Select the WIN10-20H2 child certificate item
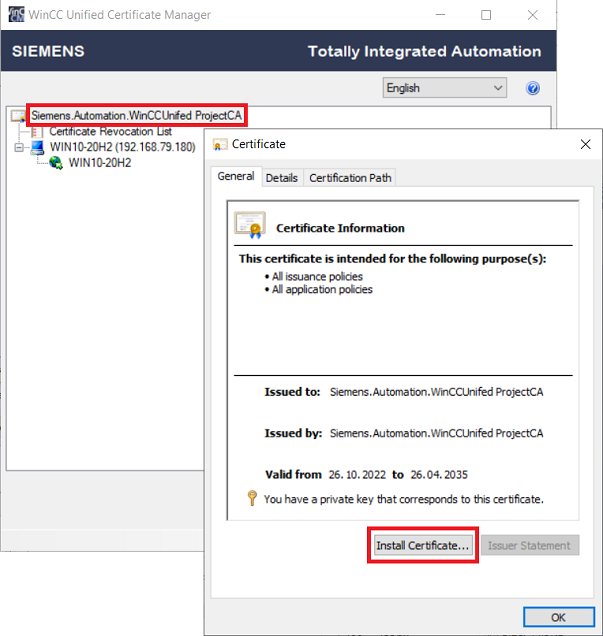Screen dimensions: 603x636 pos(100,163)
